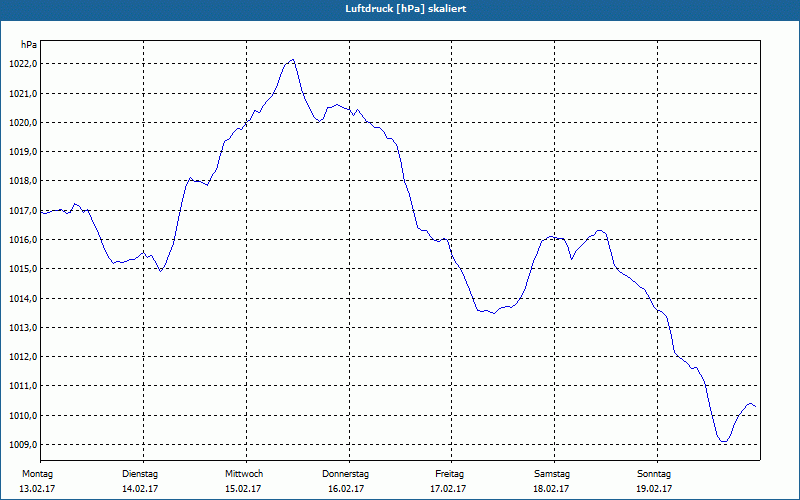800x500 pixels.
Task: Select the 1012,0 axis value
Action: (x=23, y=357)
